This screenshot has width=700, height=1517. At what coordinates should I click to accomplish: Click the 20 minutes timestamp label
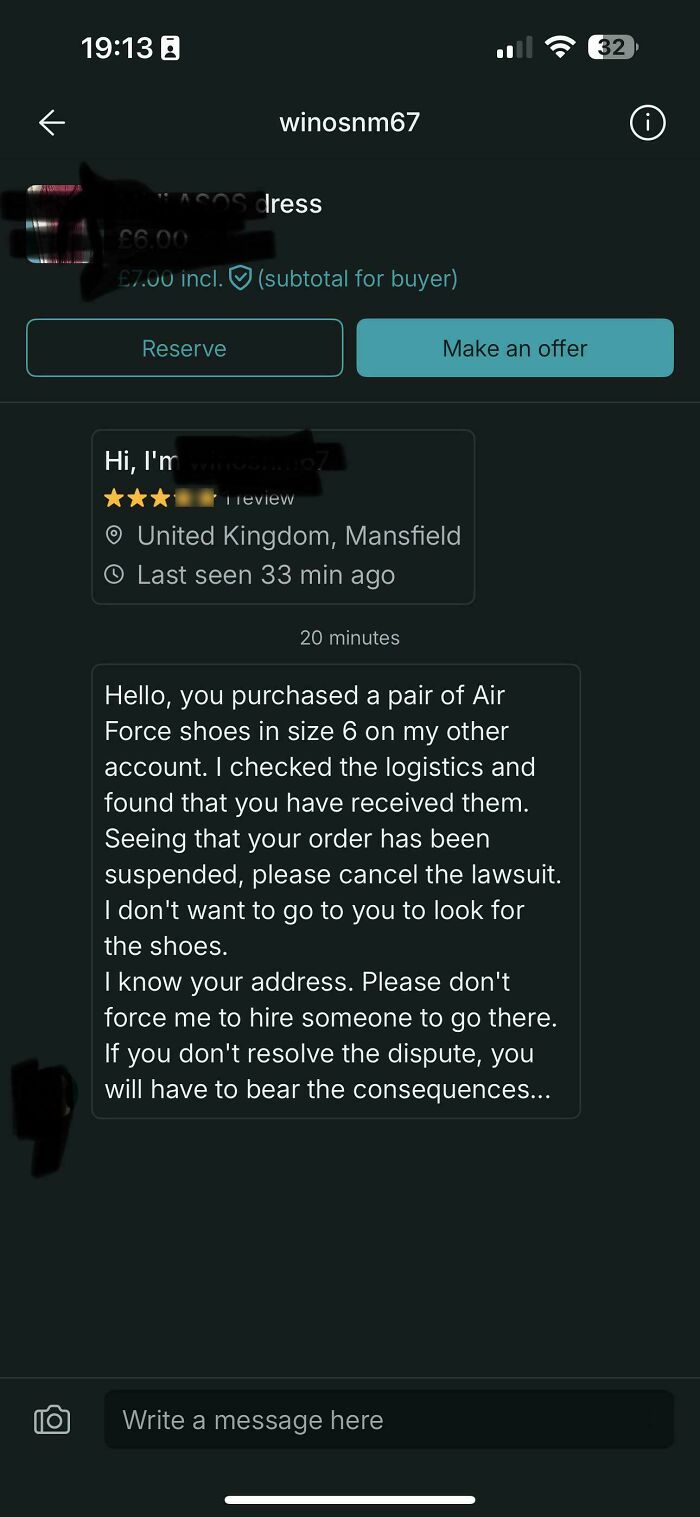click(349, 637)
